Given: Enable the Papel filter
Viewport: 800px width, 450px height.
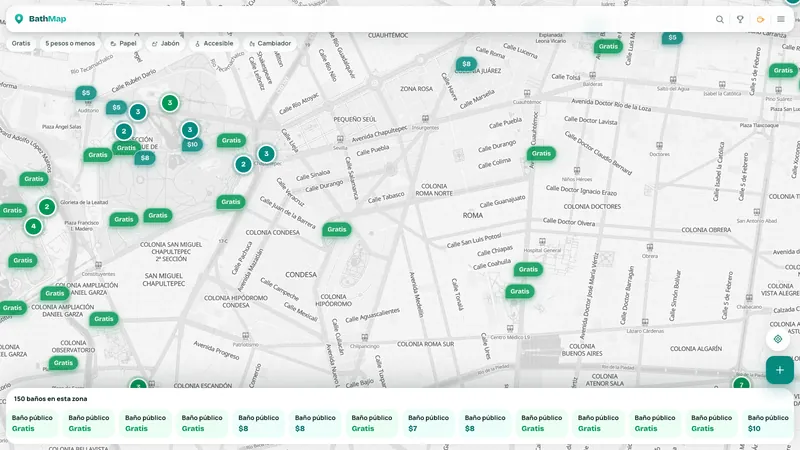Looking at the screenshot, I should click(123, 43).
